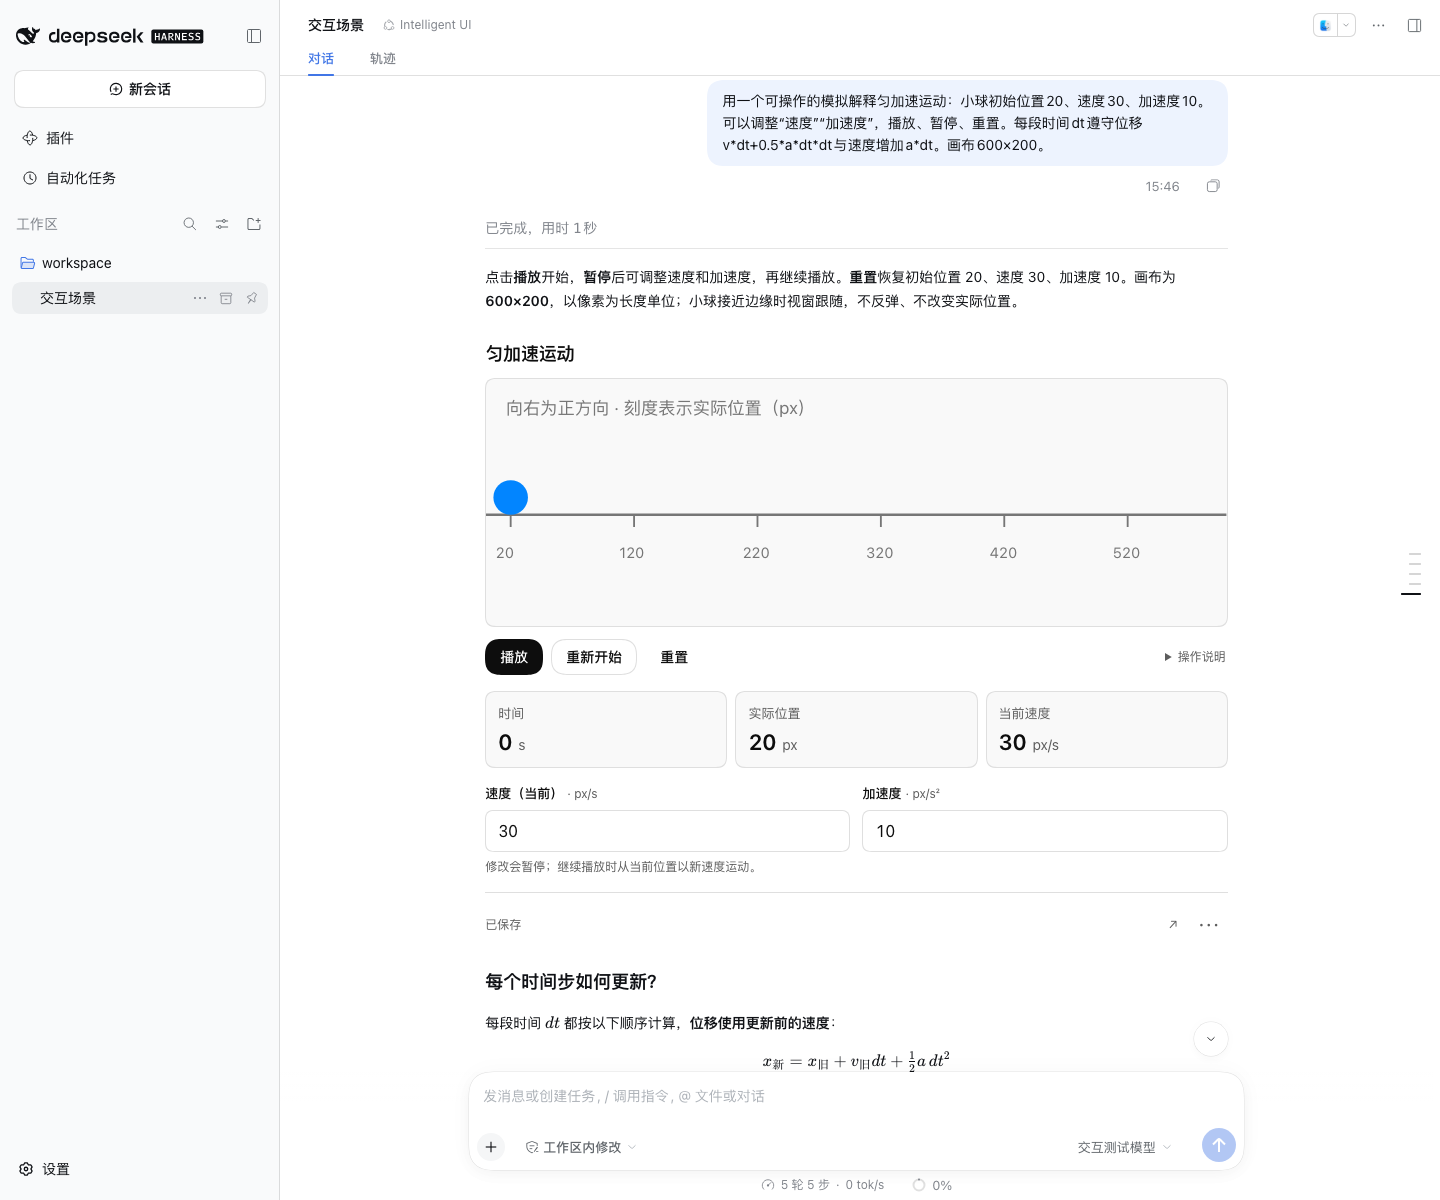Click the 每个时间步如何更新? heading
1440x1200 pixels.
coord(571,982)
